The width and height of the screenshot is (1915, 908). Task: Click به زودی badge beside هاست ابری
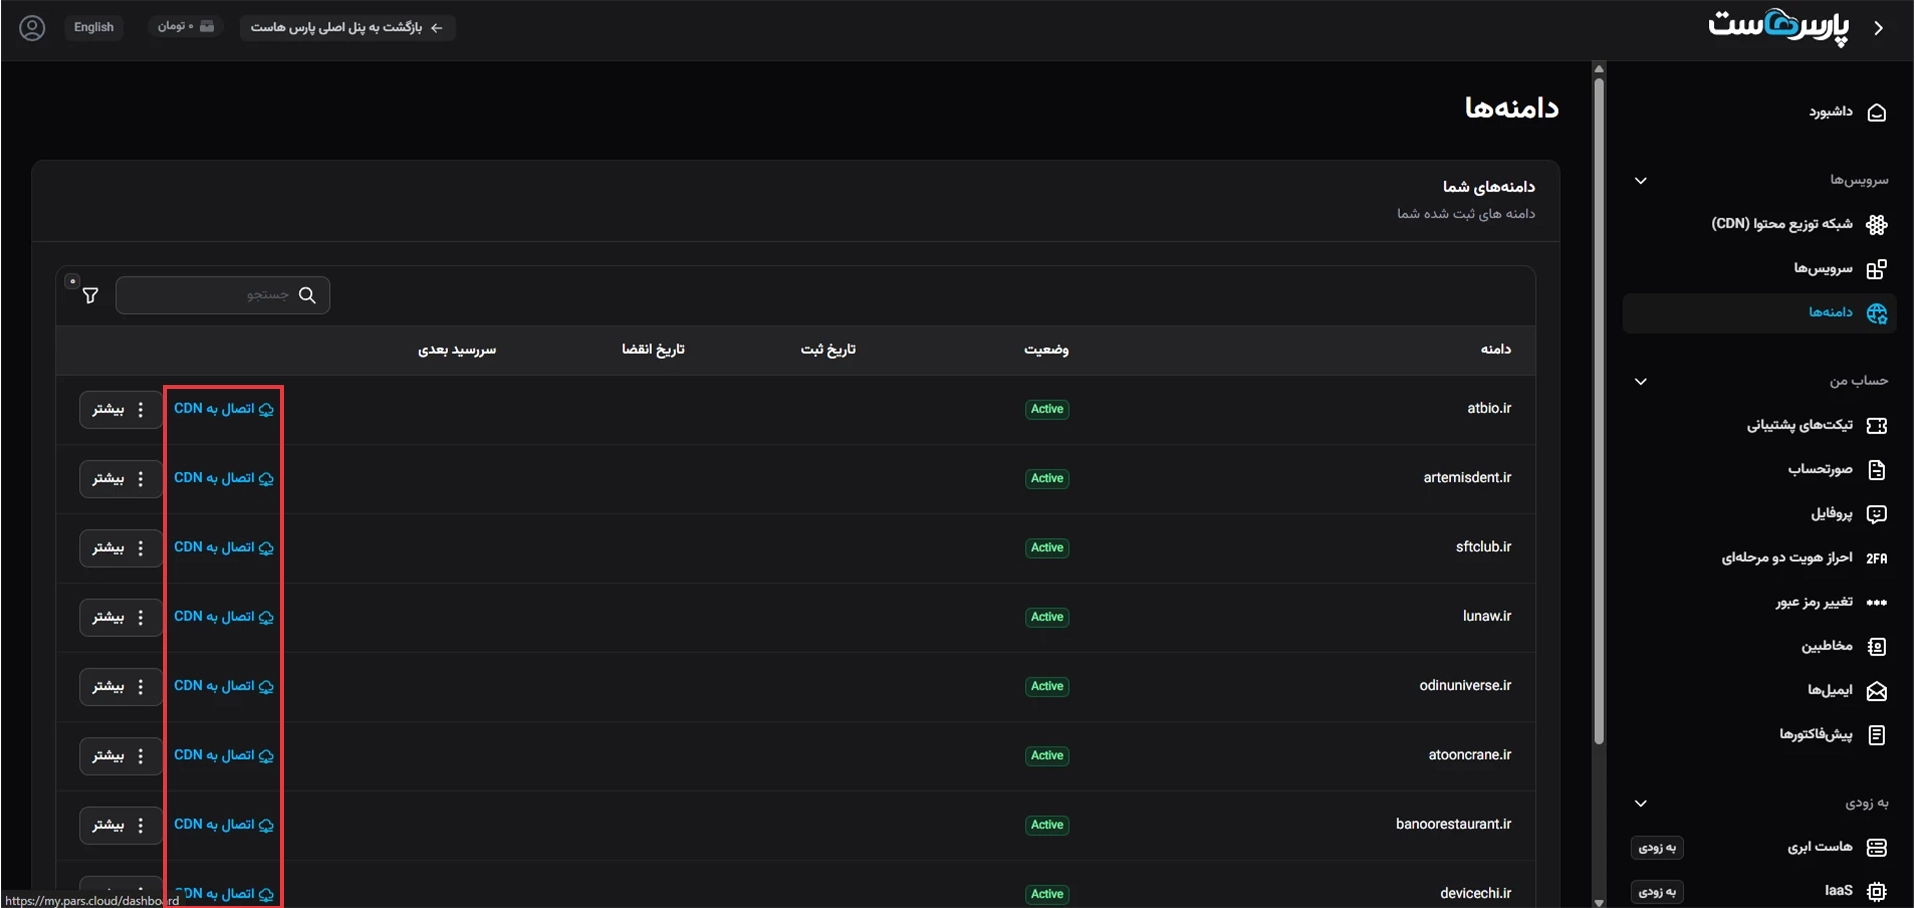coord(1657,848)
